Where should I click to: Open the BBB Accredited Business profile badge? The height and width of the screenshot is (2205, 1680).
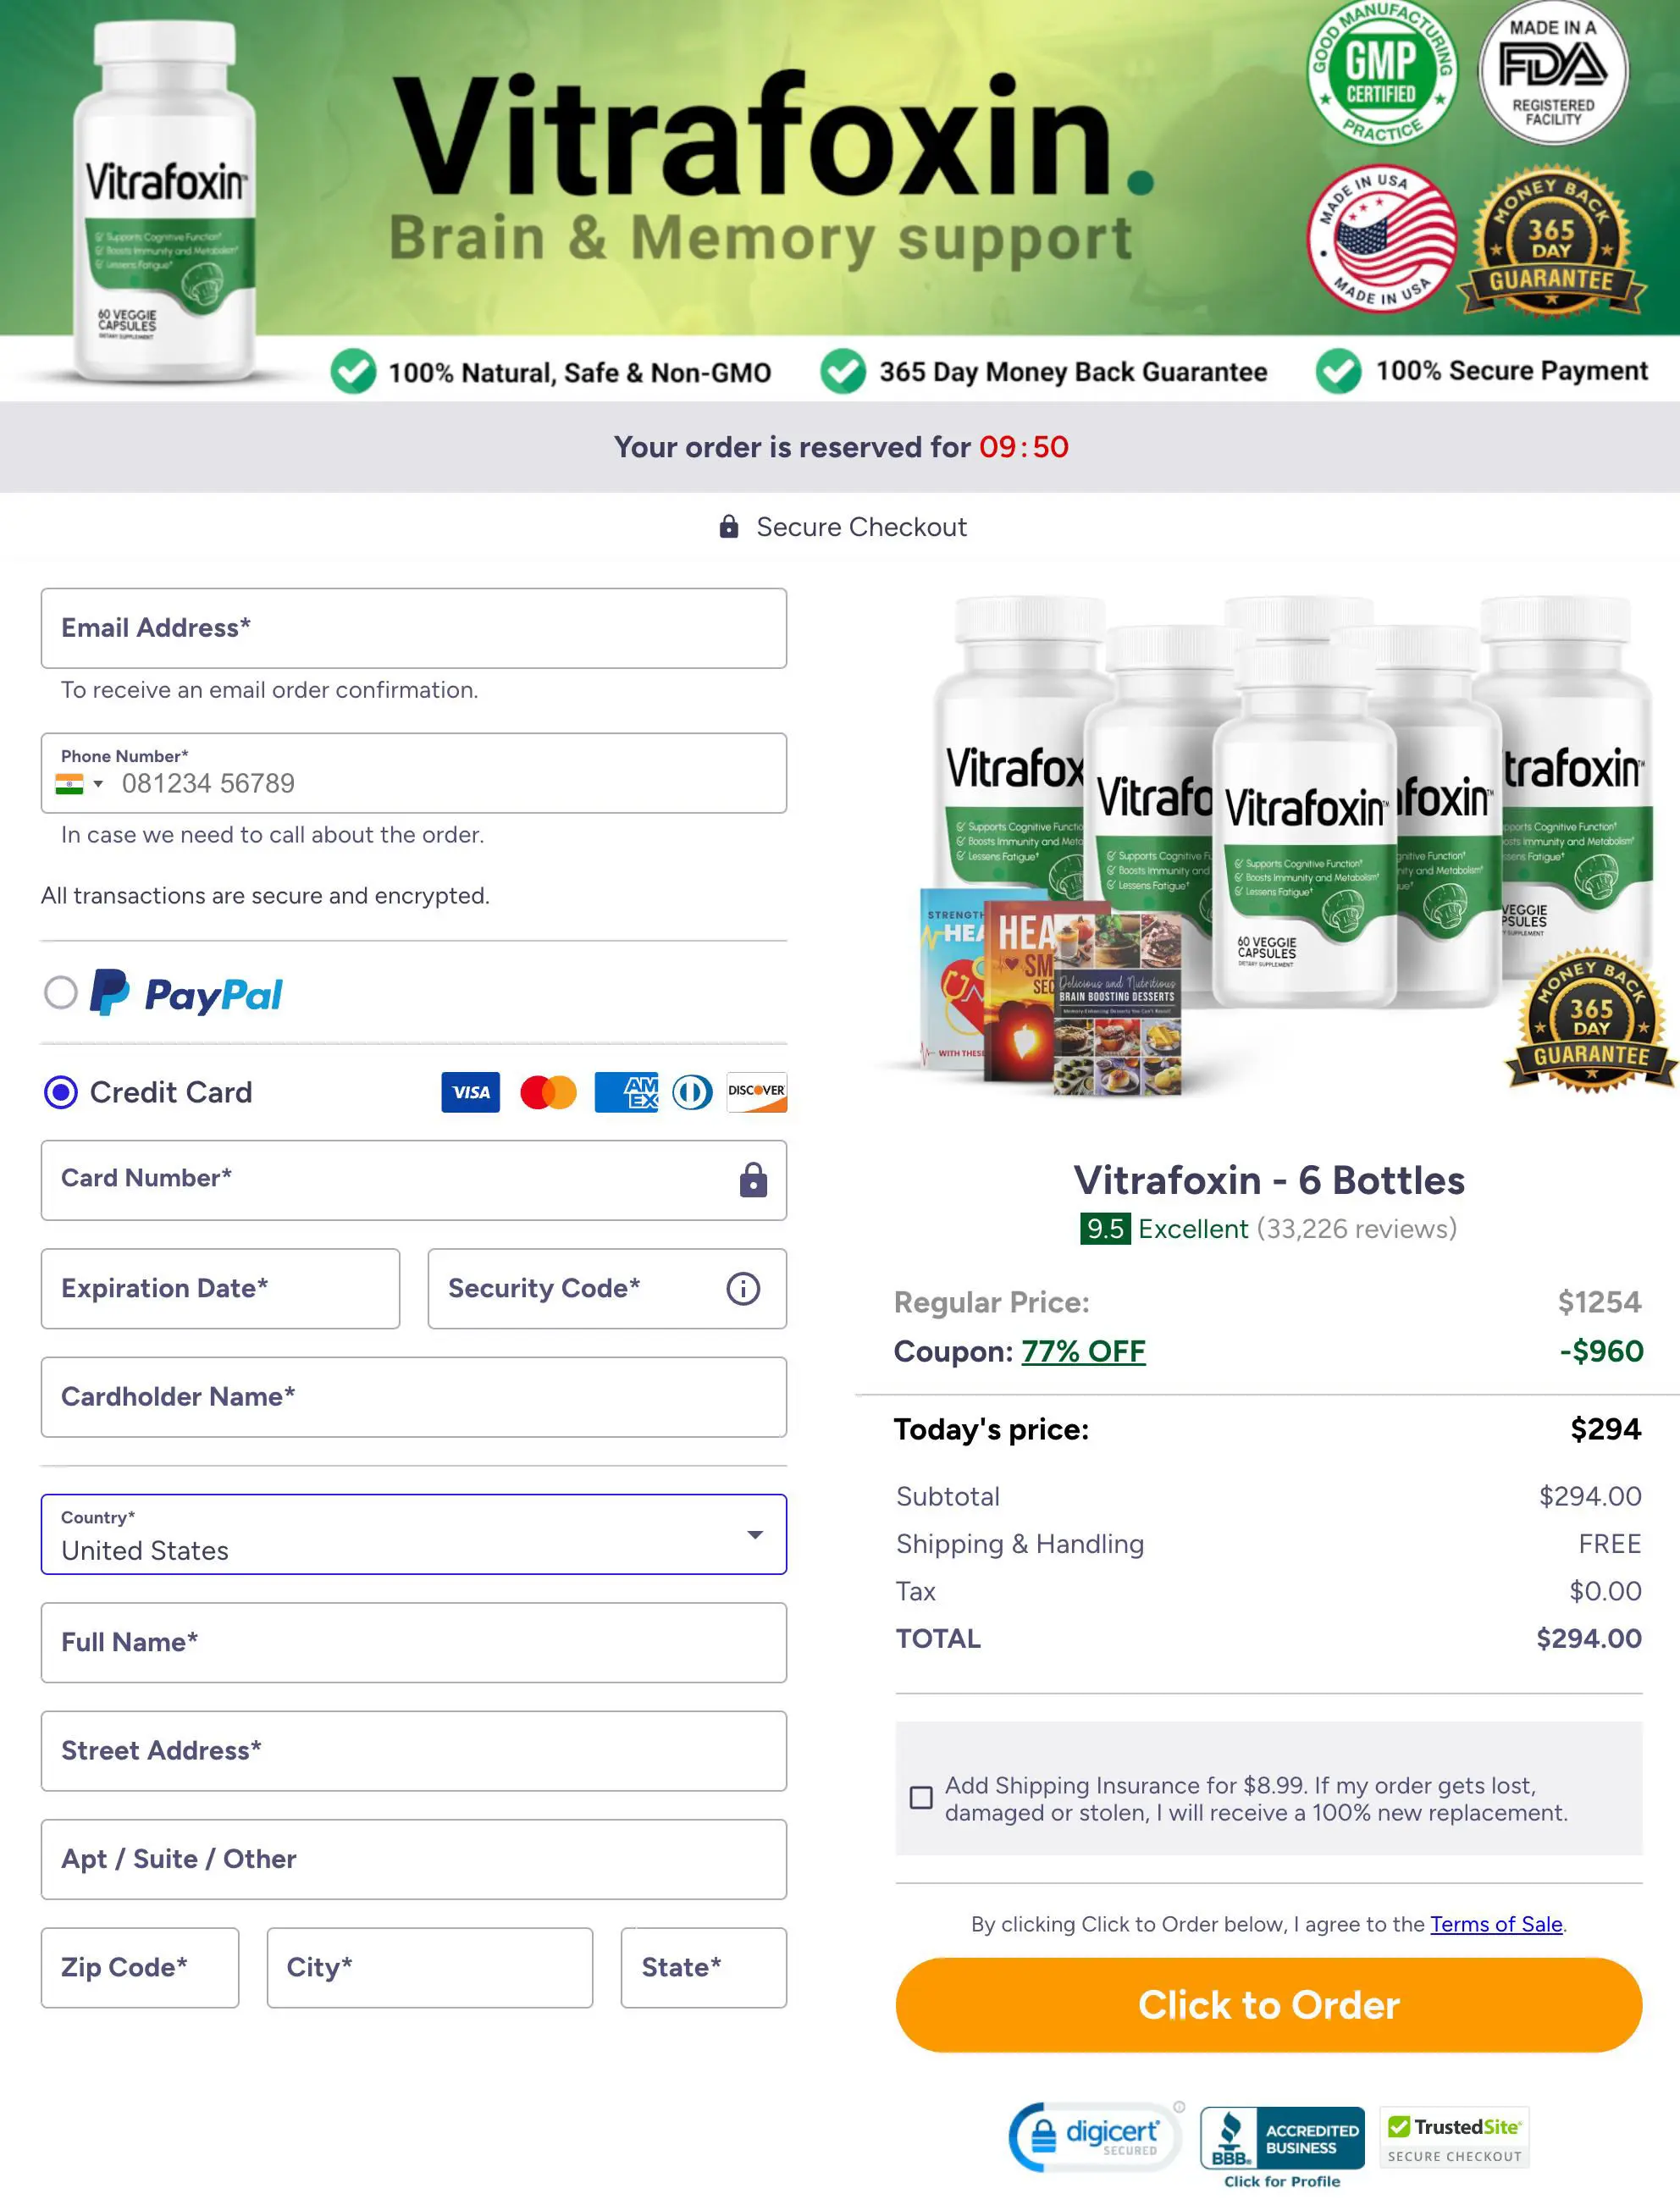point(1282,2146)
